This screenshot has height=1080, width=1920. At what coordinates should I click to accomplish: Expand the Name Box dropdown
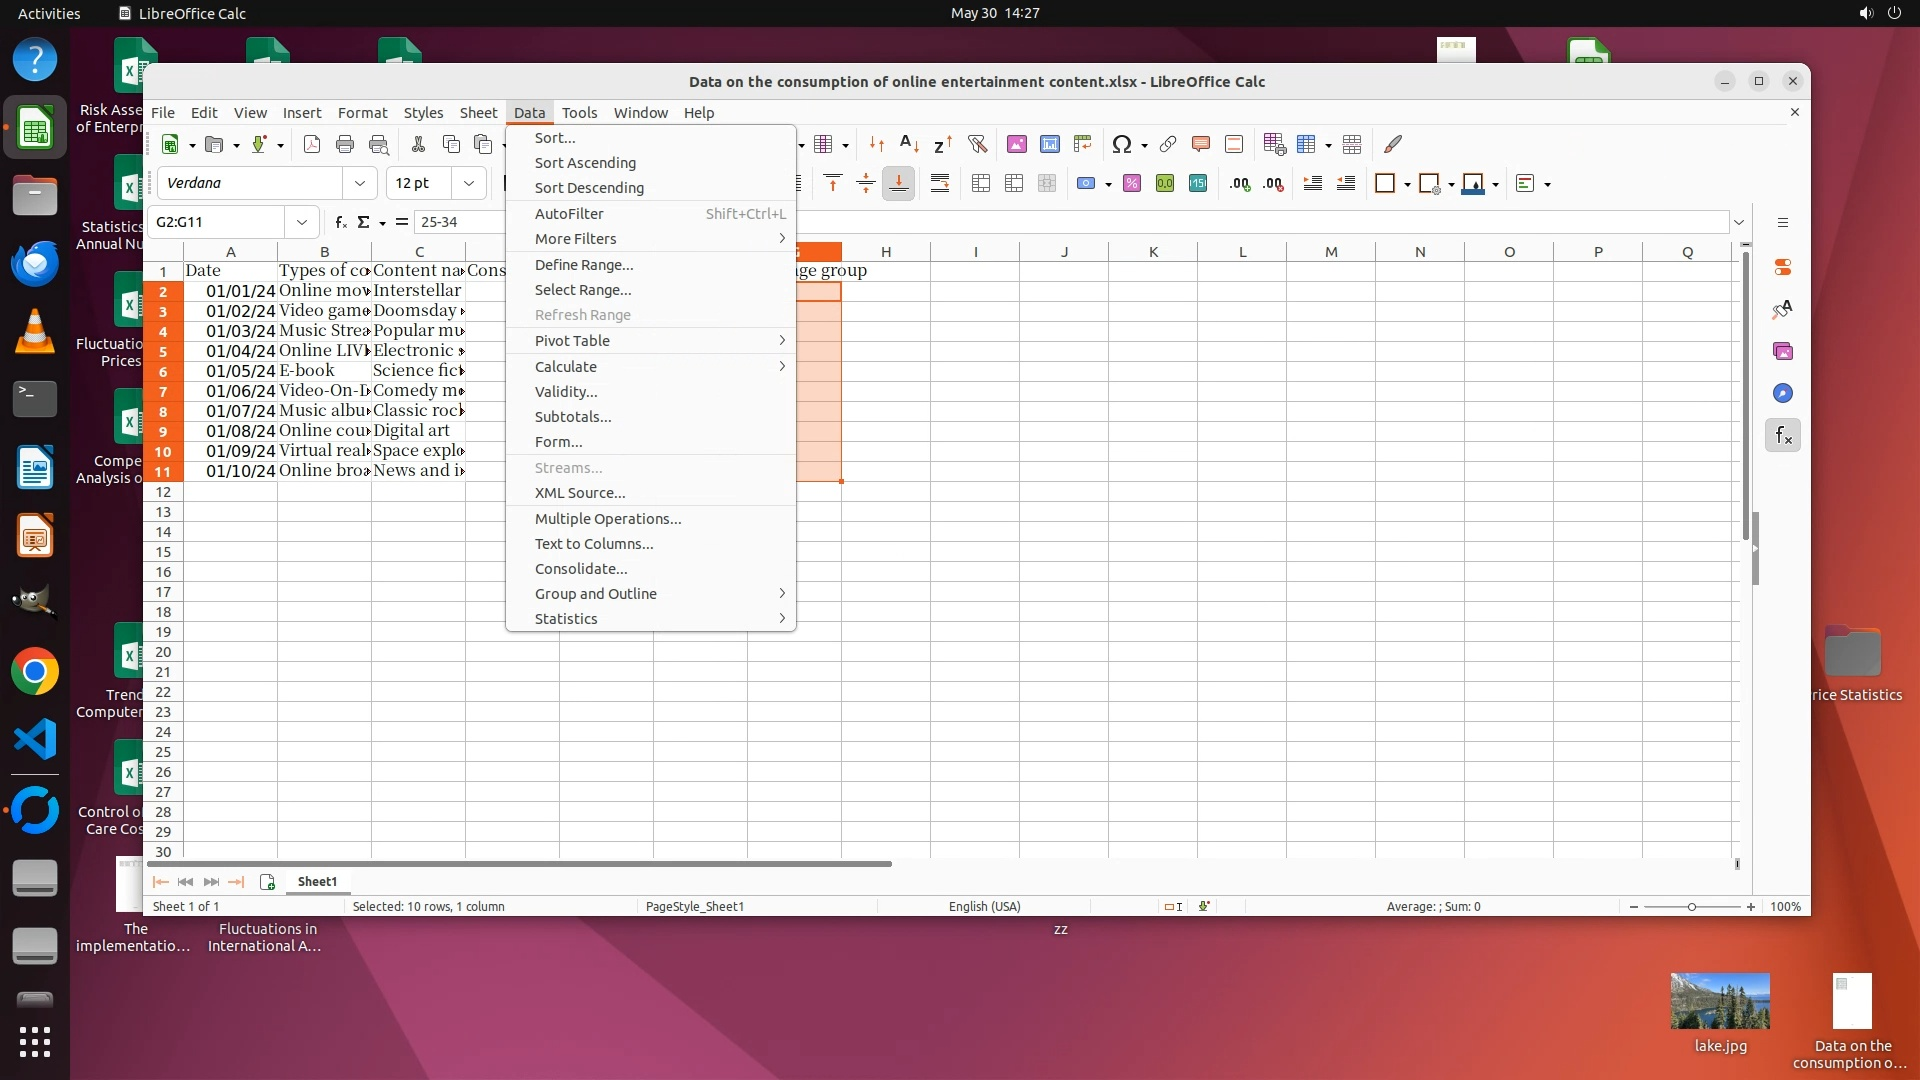pyautogui.click(x=301, y=222)
